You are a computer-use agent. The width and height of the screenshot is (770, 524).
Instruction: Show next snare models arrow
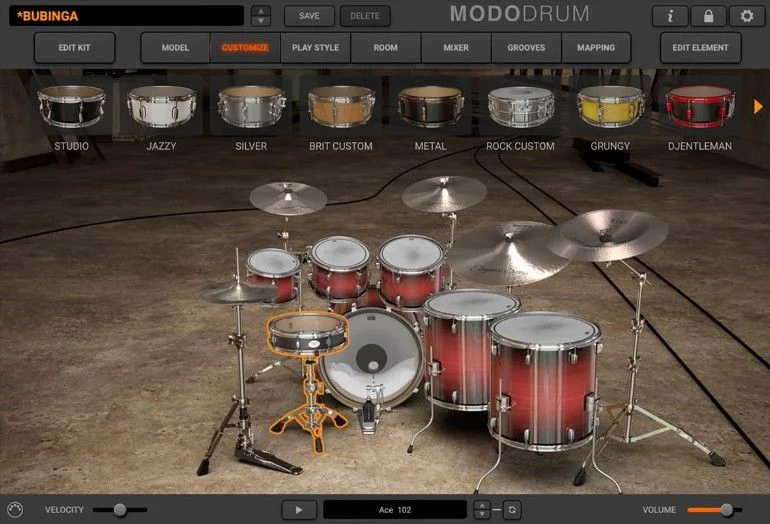click(758, 107)
